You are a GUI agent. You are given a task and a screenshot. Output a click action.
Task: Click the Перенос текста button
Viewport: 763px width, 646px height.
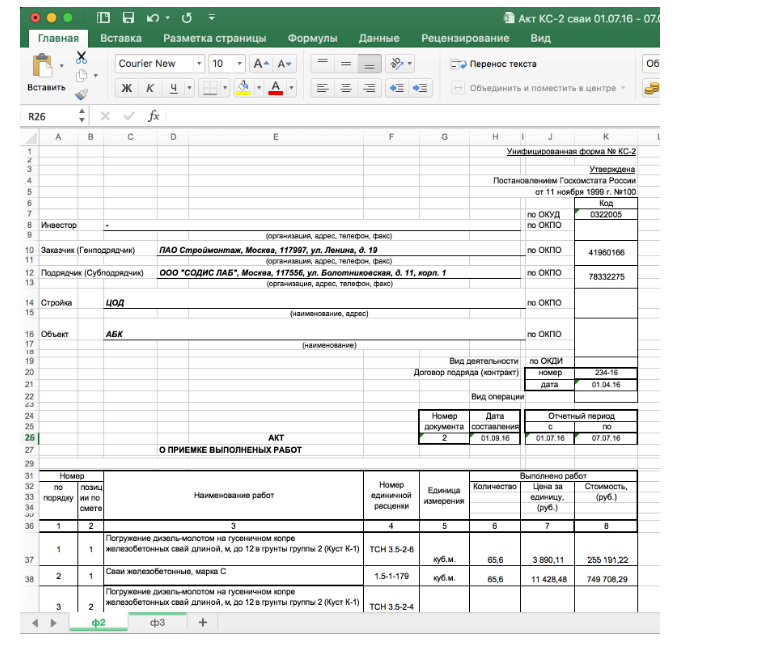coord(494,64)
